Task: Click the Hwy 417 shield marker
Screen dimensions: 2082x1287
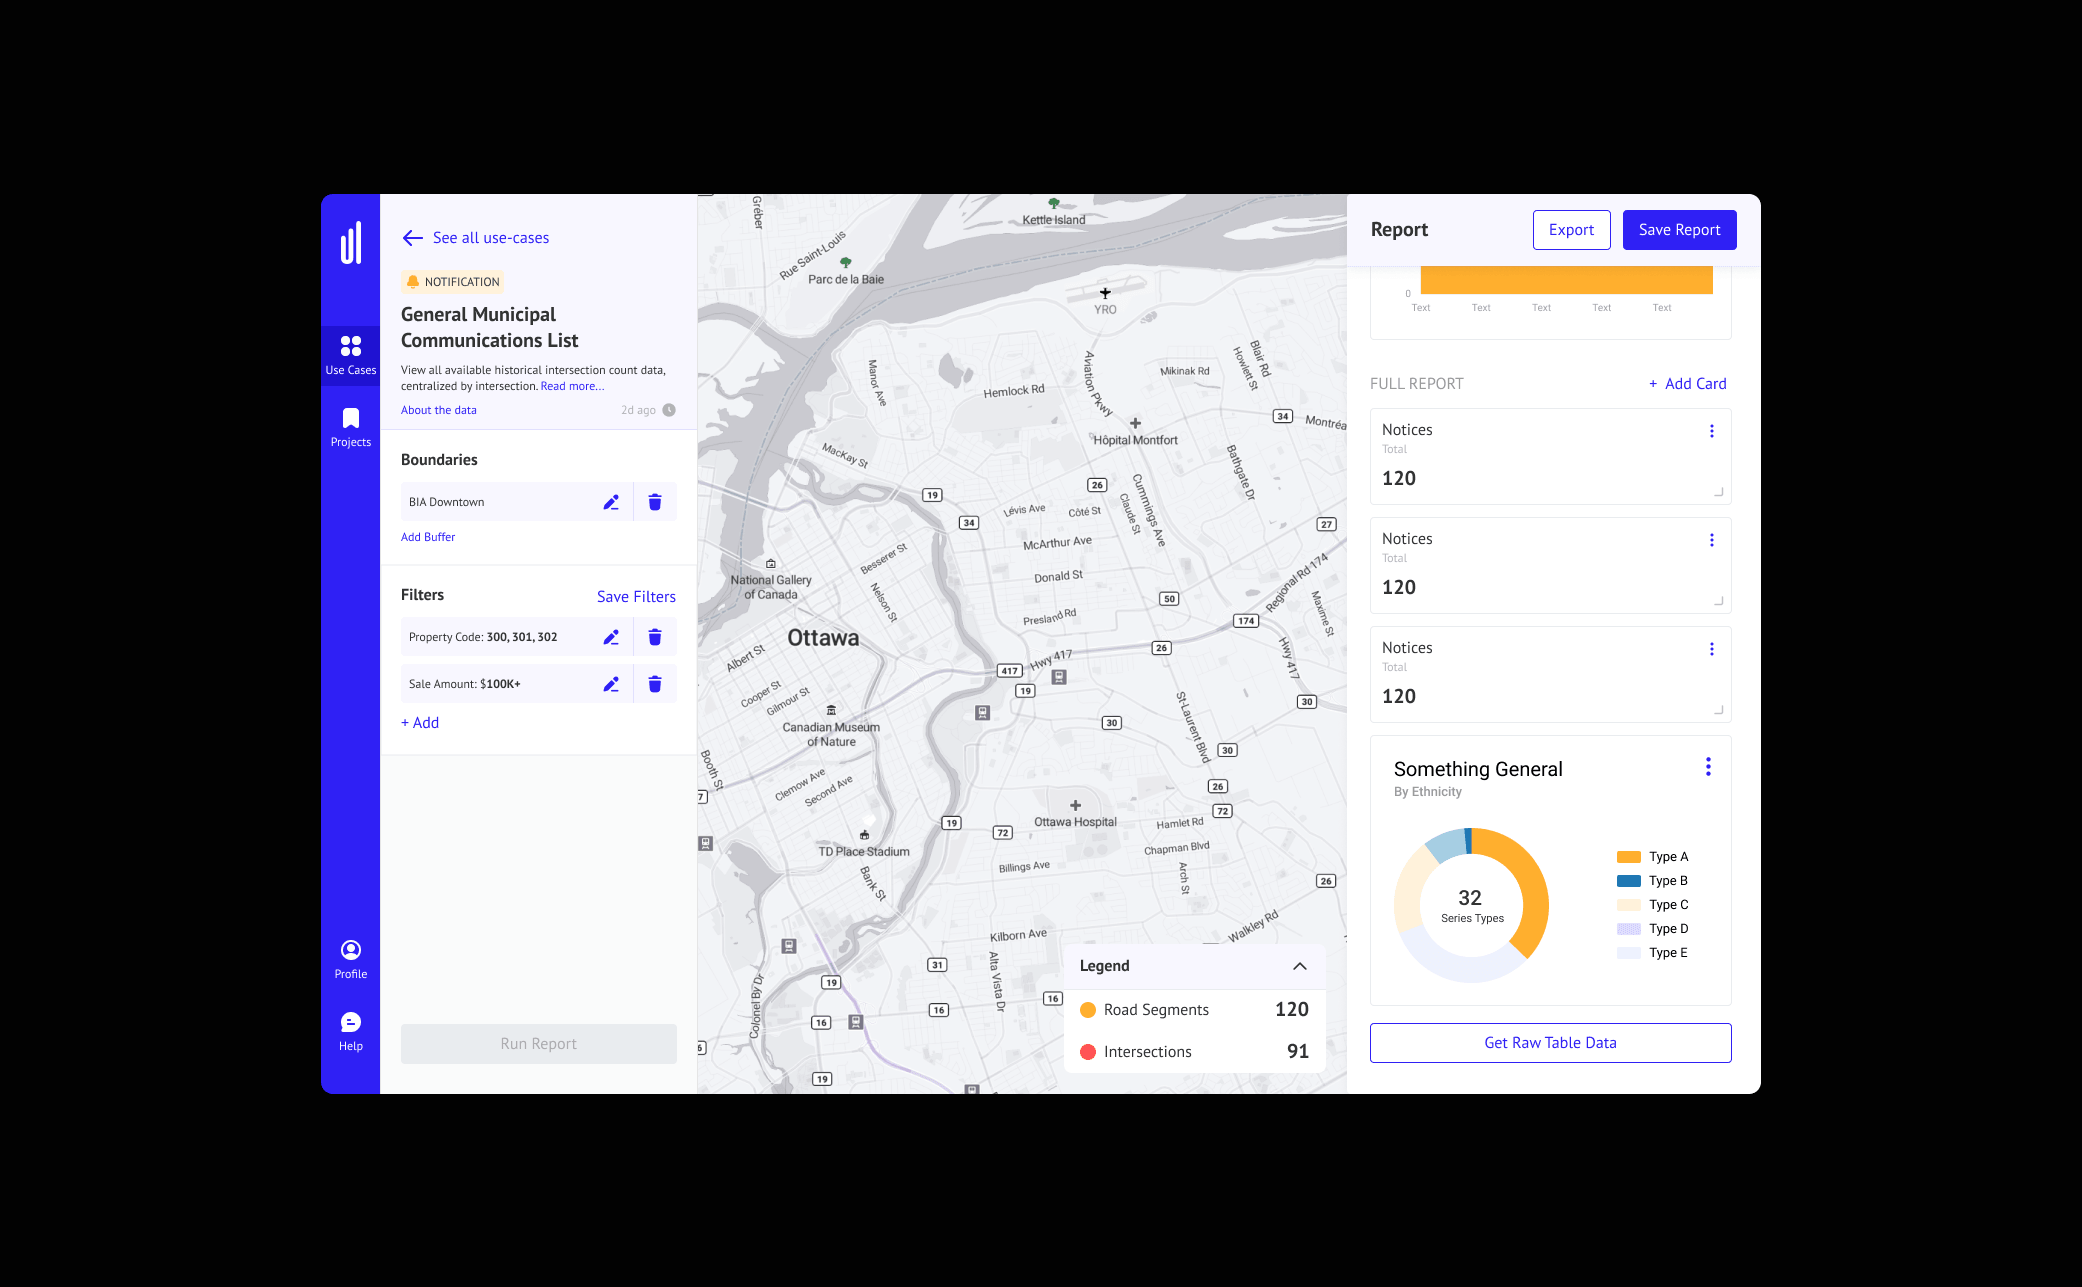Action: pyautogui.click(x=1010, y=671)
